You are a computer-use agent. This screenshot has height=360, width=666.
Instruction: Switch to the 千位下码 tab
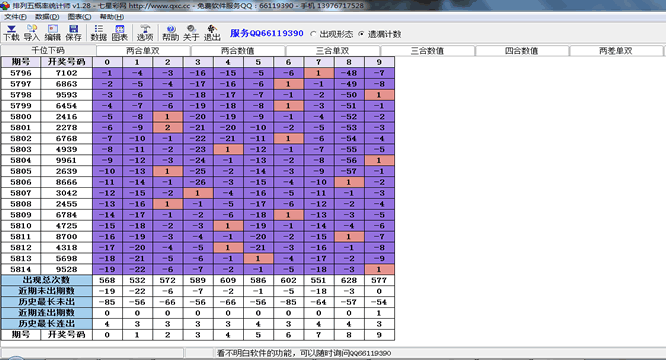[48, 50]
